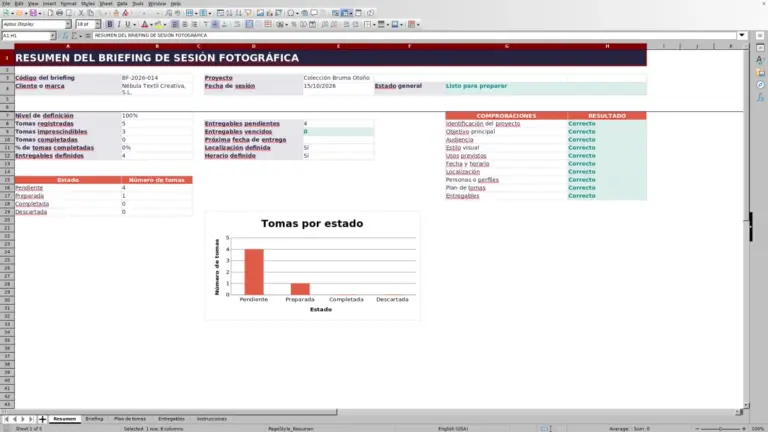Open the File menu
768x432 pixels.
pyautogui.click(x=6, y=3)
